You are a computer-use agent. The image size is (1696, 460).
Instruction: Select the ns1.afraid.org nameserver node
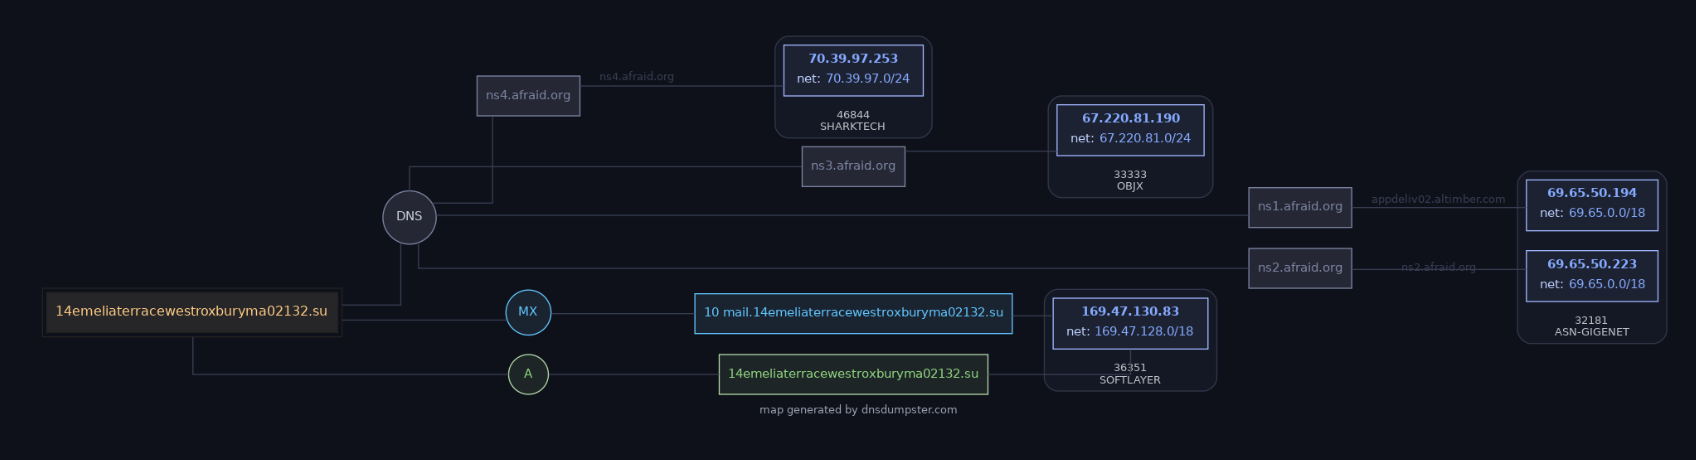pyautogui.click(x=1300, y=207)
